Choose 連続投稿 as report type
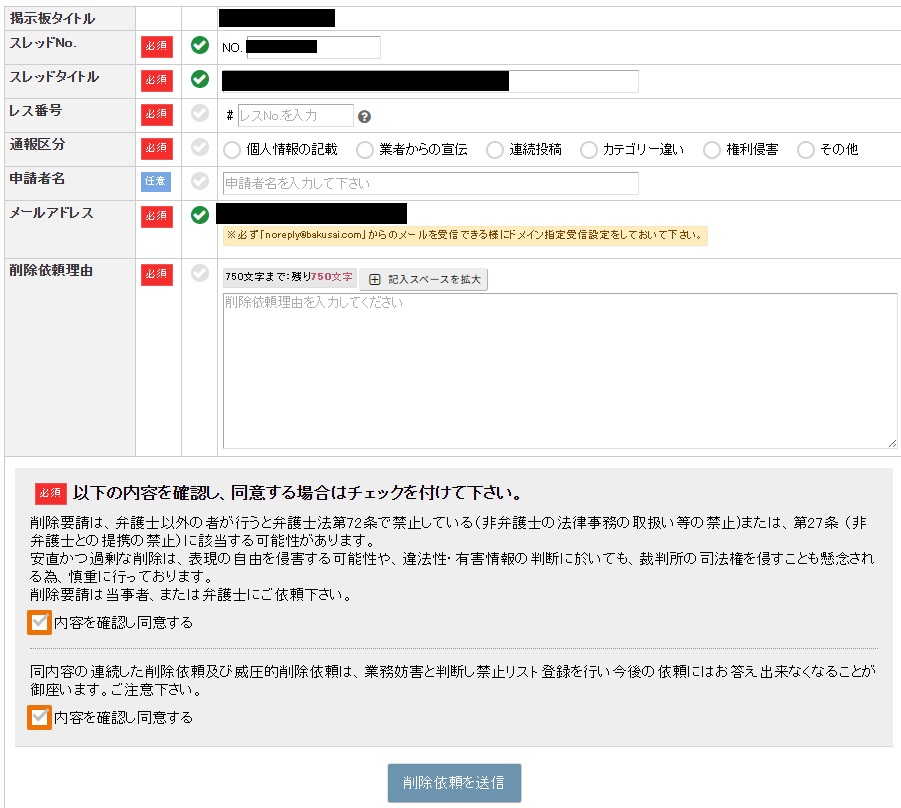The width and height of the screenshot is (901, 808). [x=495, y=150]
